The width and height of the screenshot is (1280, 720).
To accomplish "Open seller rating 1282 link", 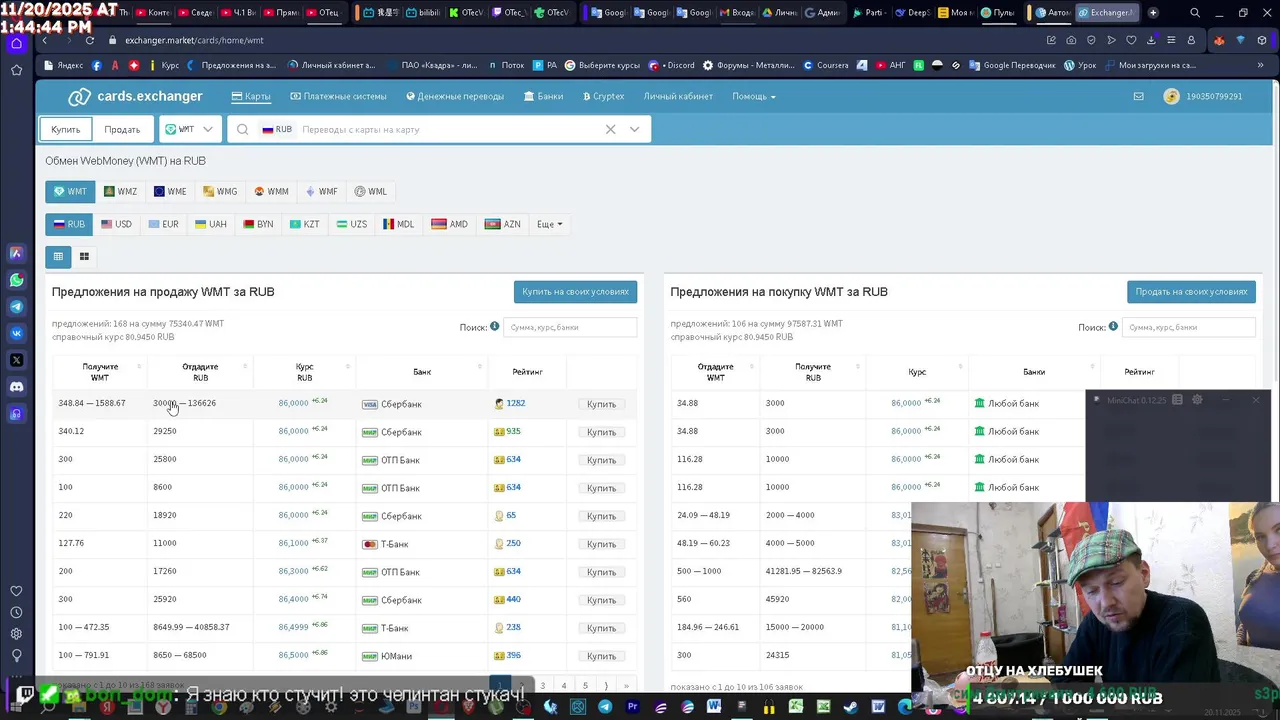I will point(515,403).
